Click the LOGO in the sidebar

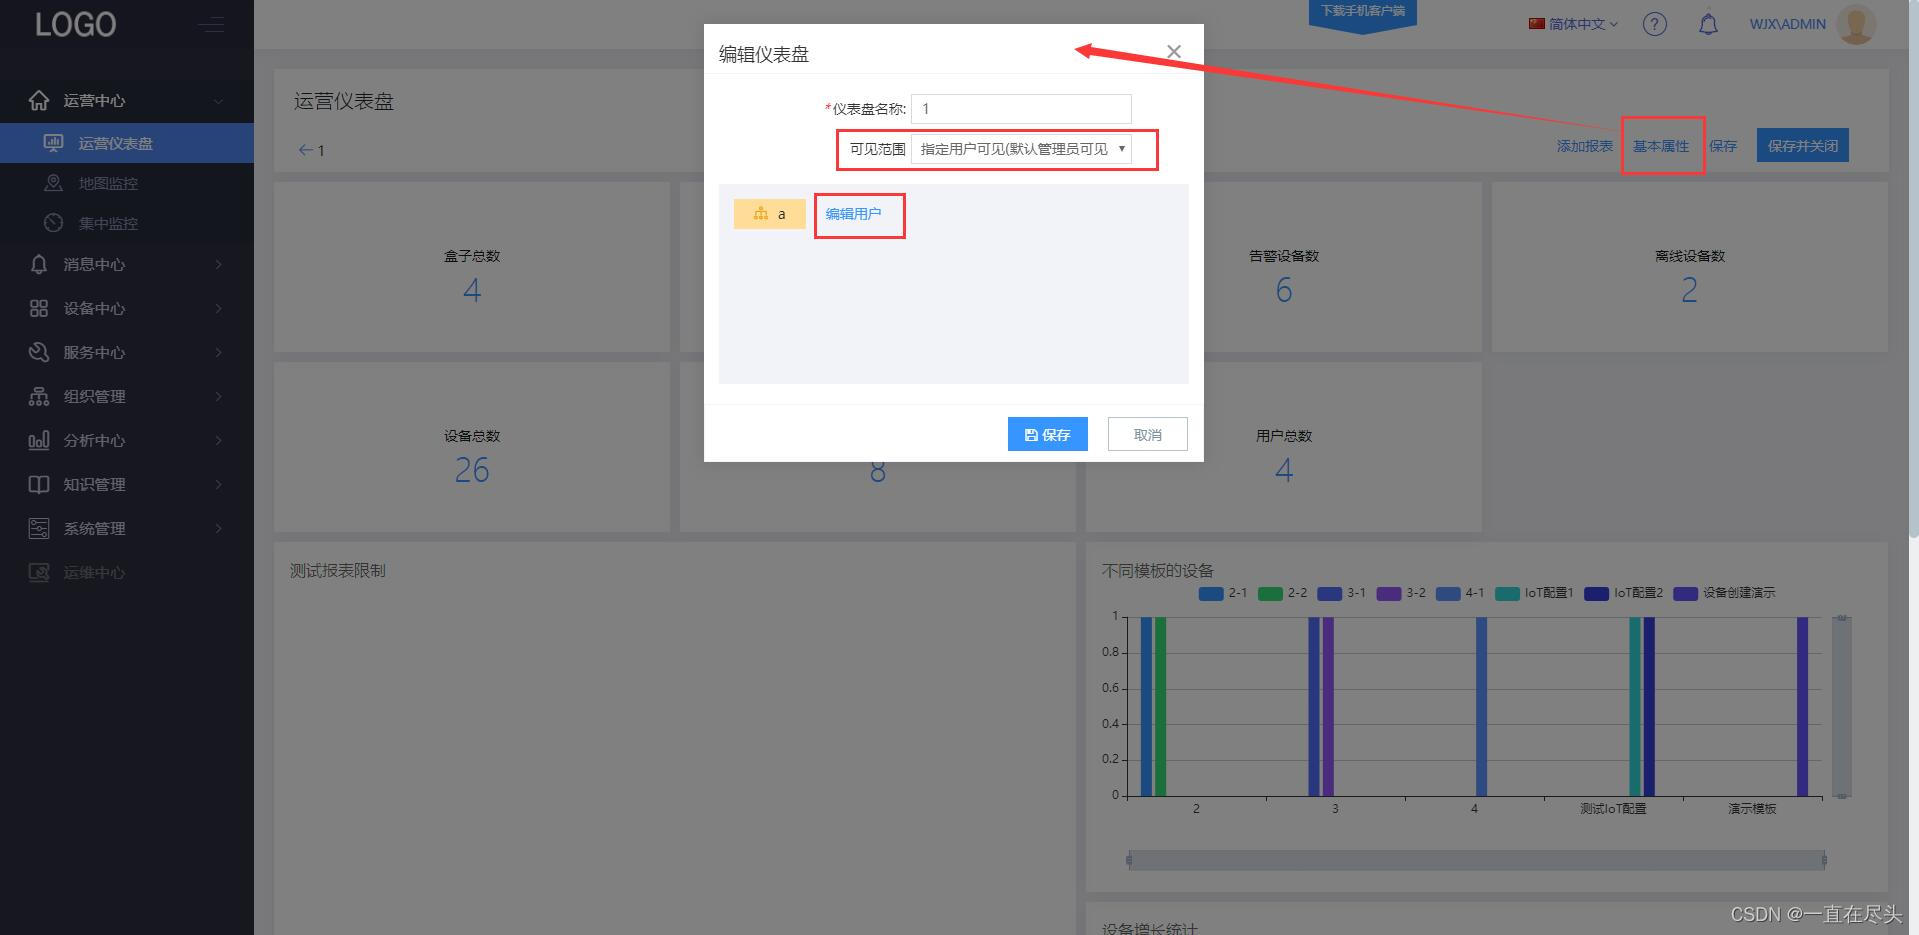76,24
